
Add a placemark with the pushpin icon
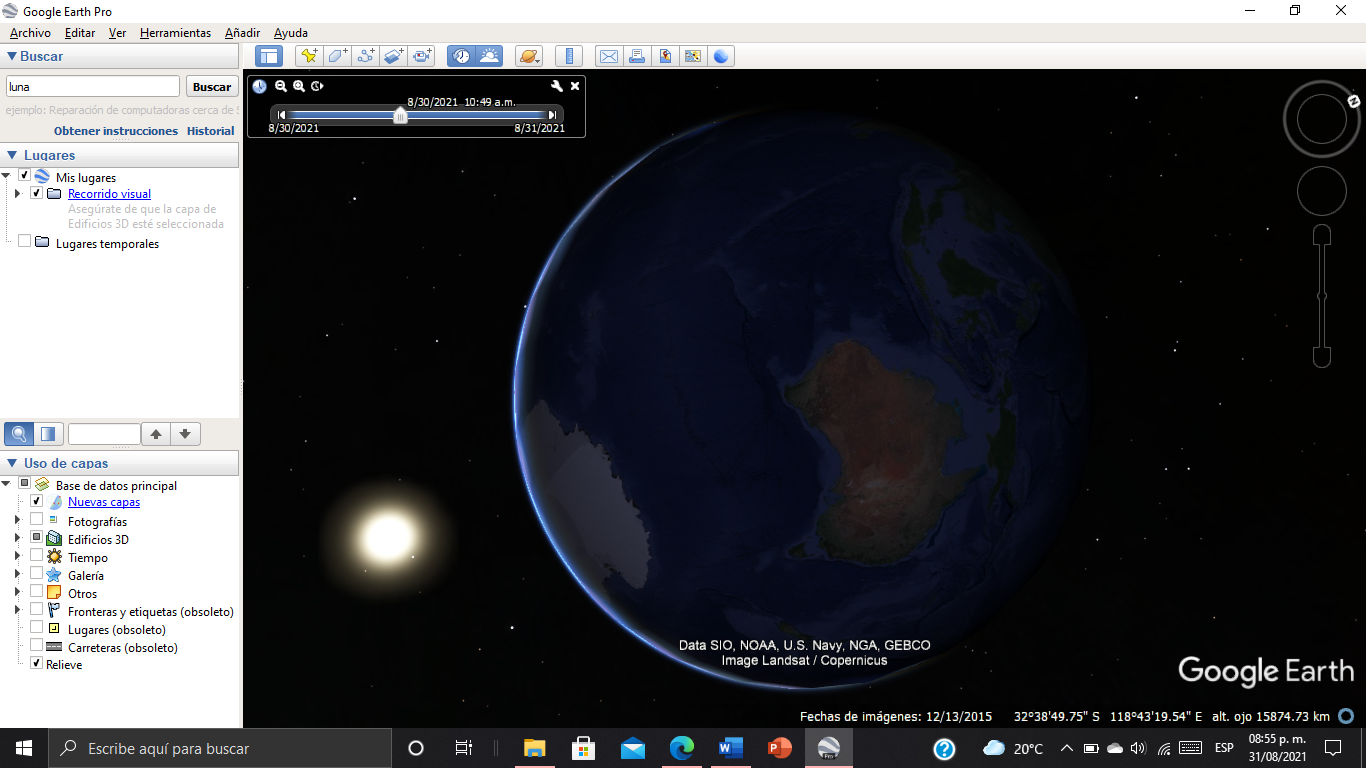309,56
